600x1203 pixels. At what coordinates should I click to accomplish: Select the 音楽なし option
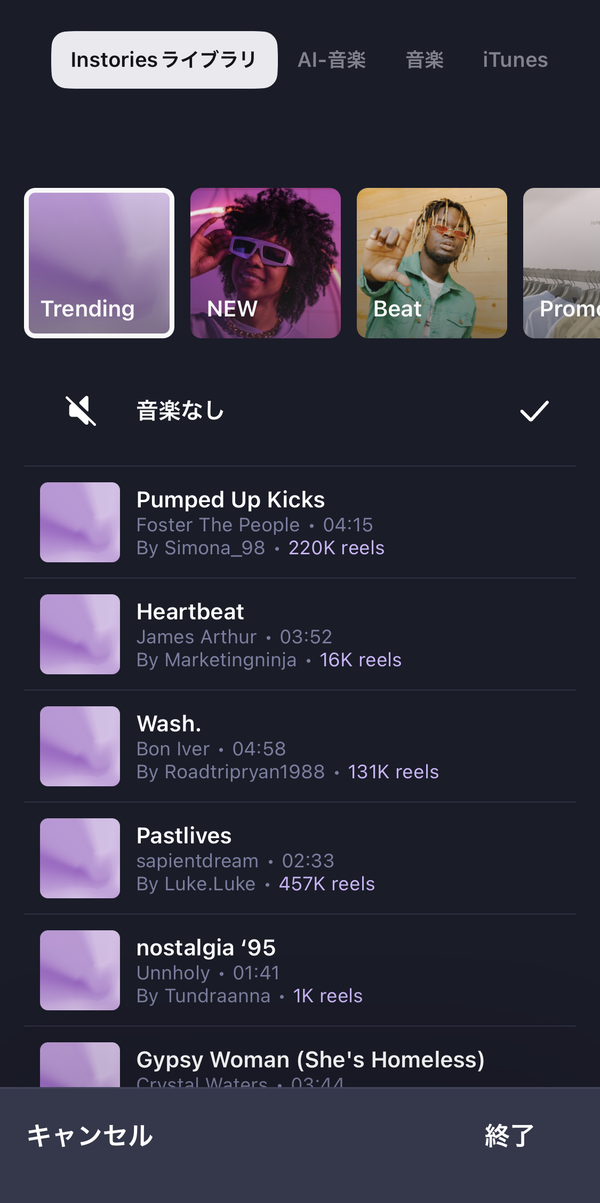pos(300,410)
